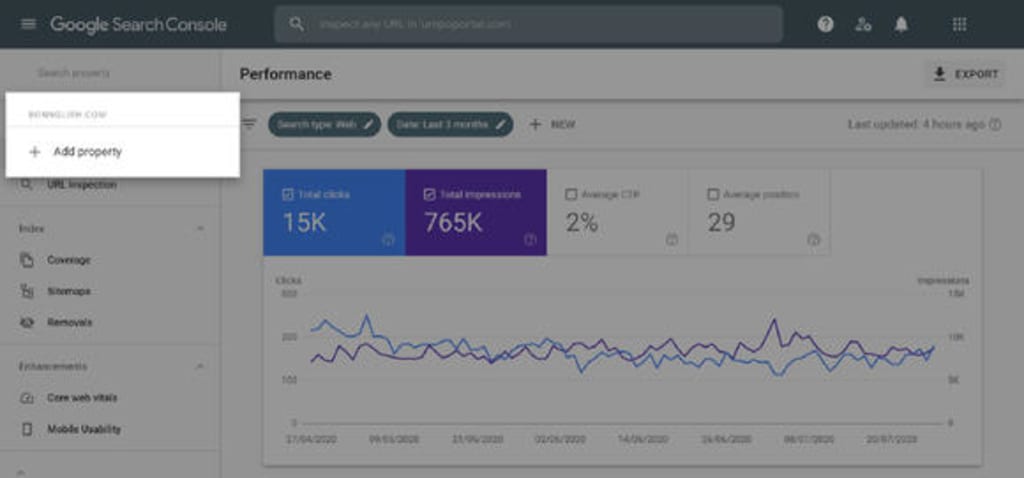1024x478 pixels.
Task: Open the hamburger navigation menu
Action: (x=28, y=24)
